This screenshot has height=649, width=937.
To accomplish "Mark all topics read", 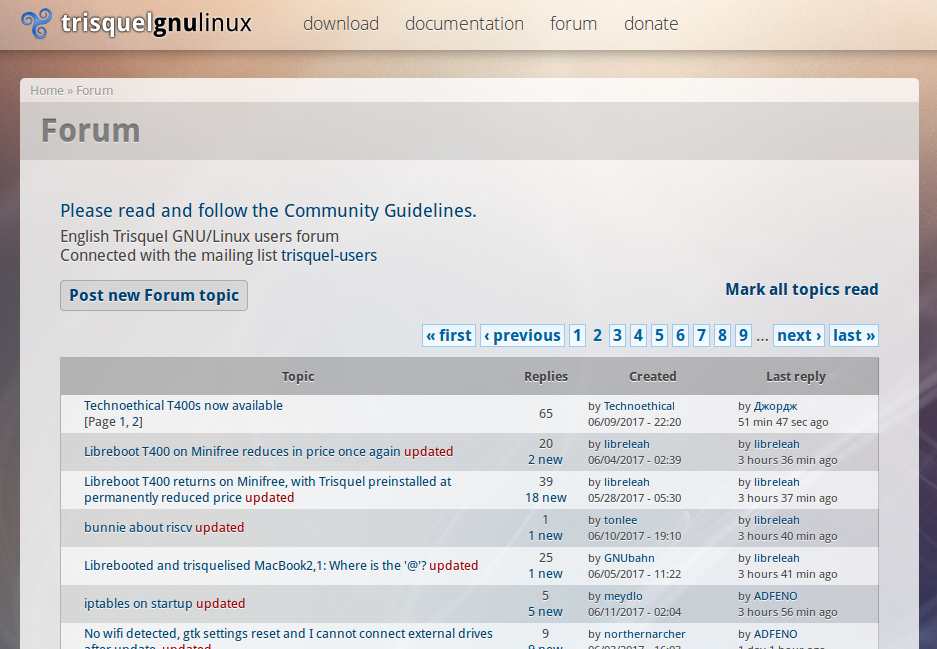I will pyautogui.click(x=802, y=289).
